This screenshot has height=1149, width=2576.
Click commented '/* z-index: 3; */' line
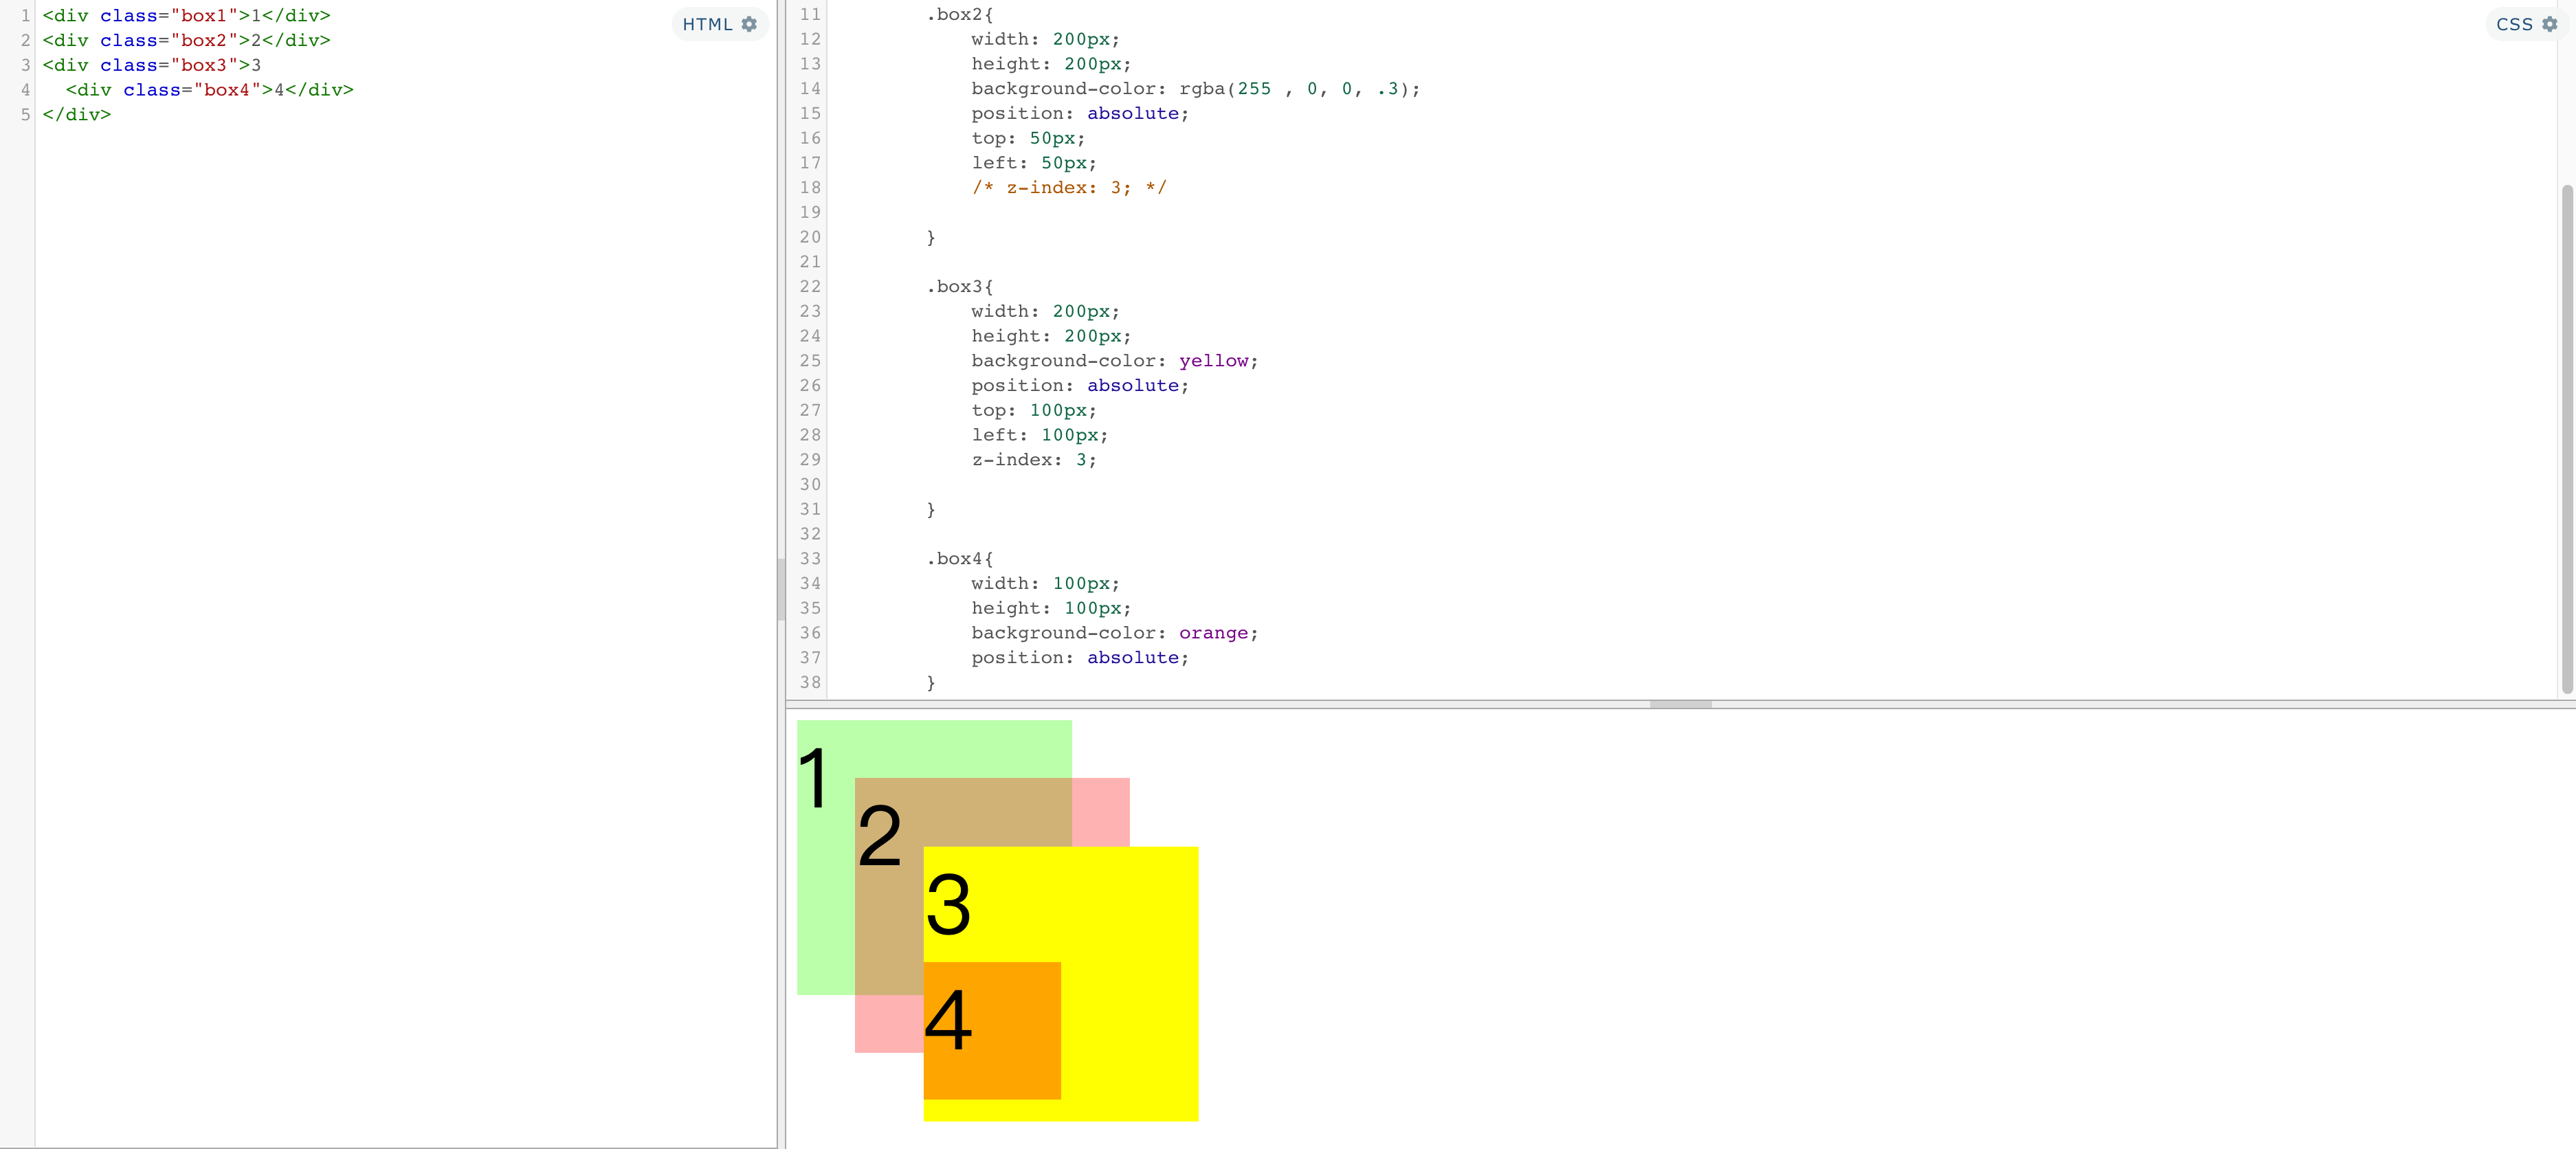point(1069,188)
